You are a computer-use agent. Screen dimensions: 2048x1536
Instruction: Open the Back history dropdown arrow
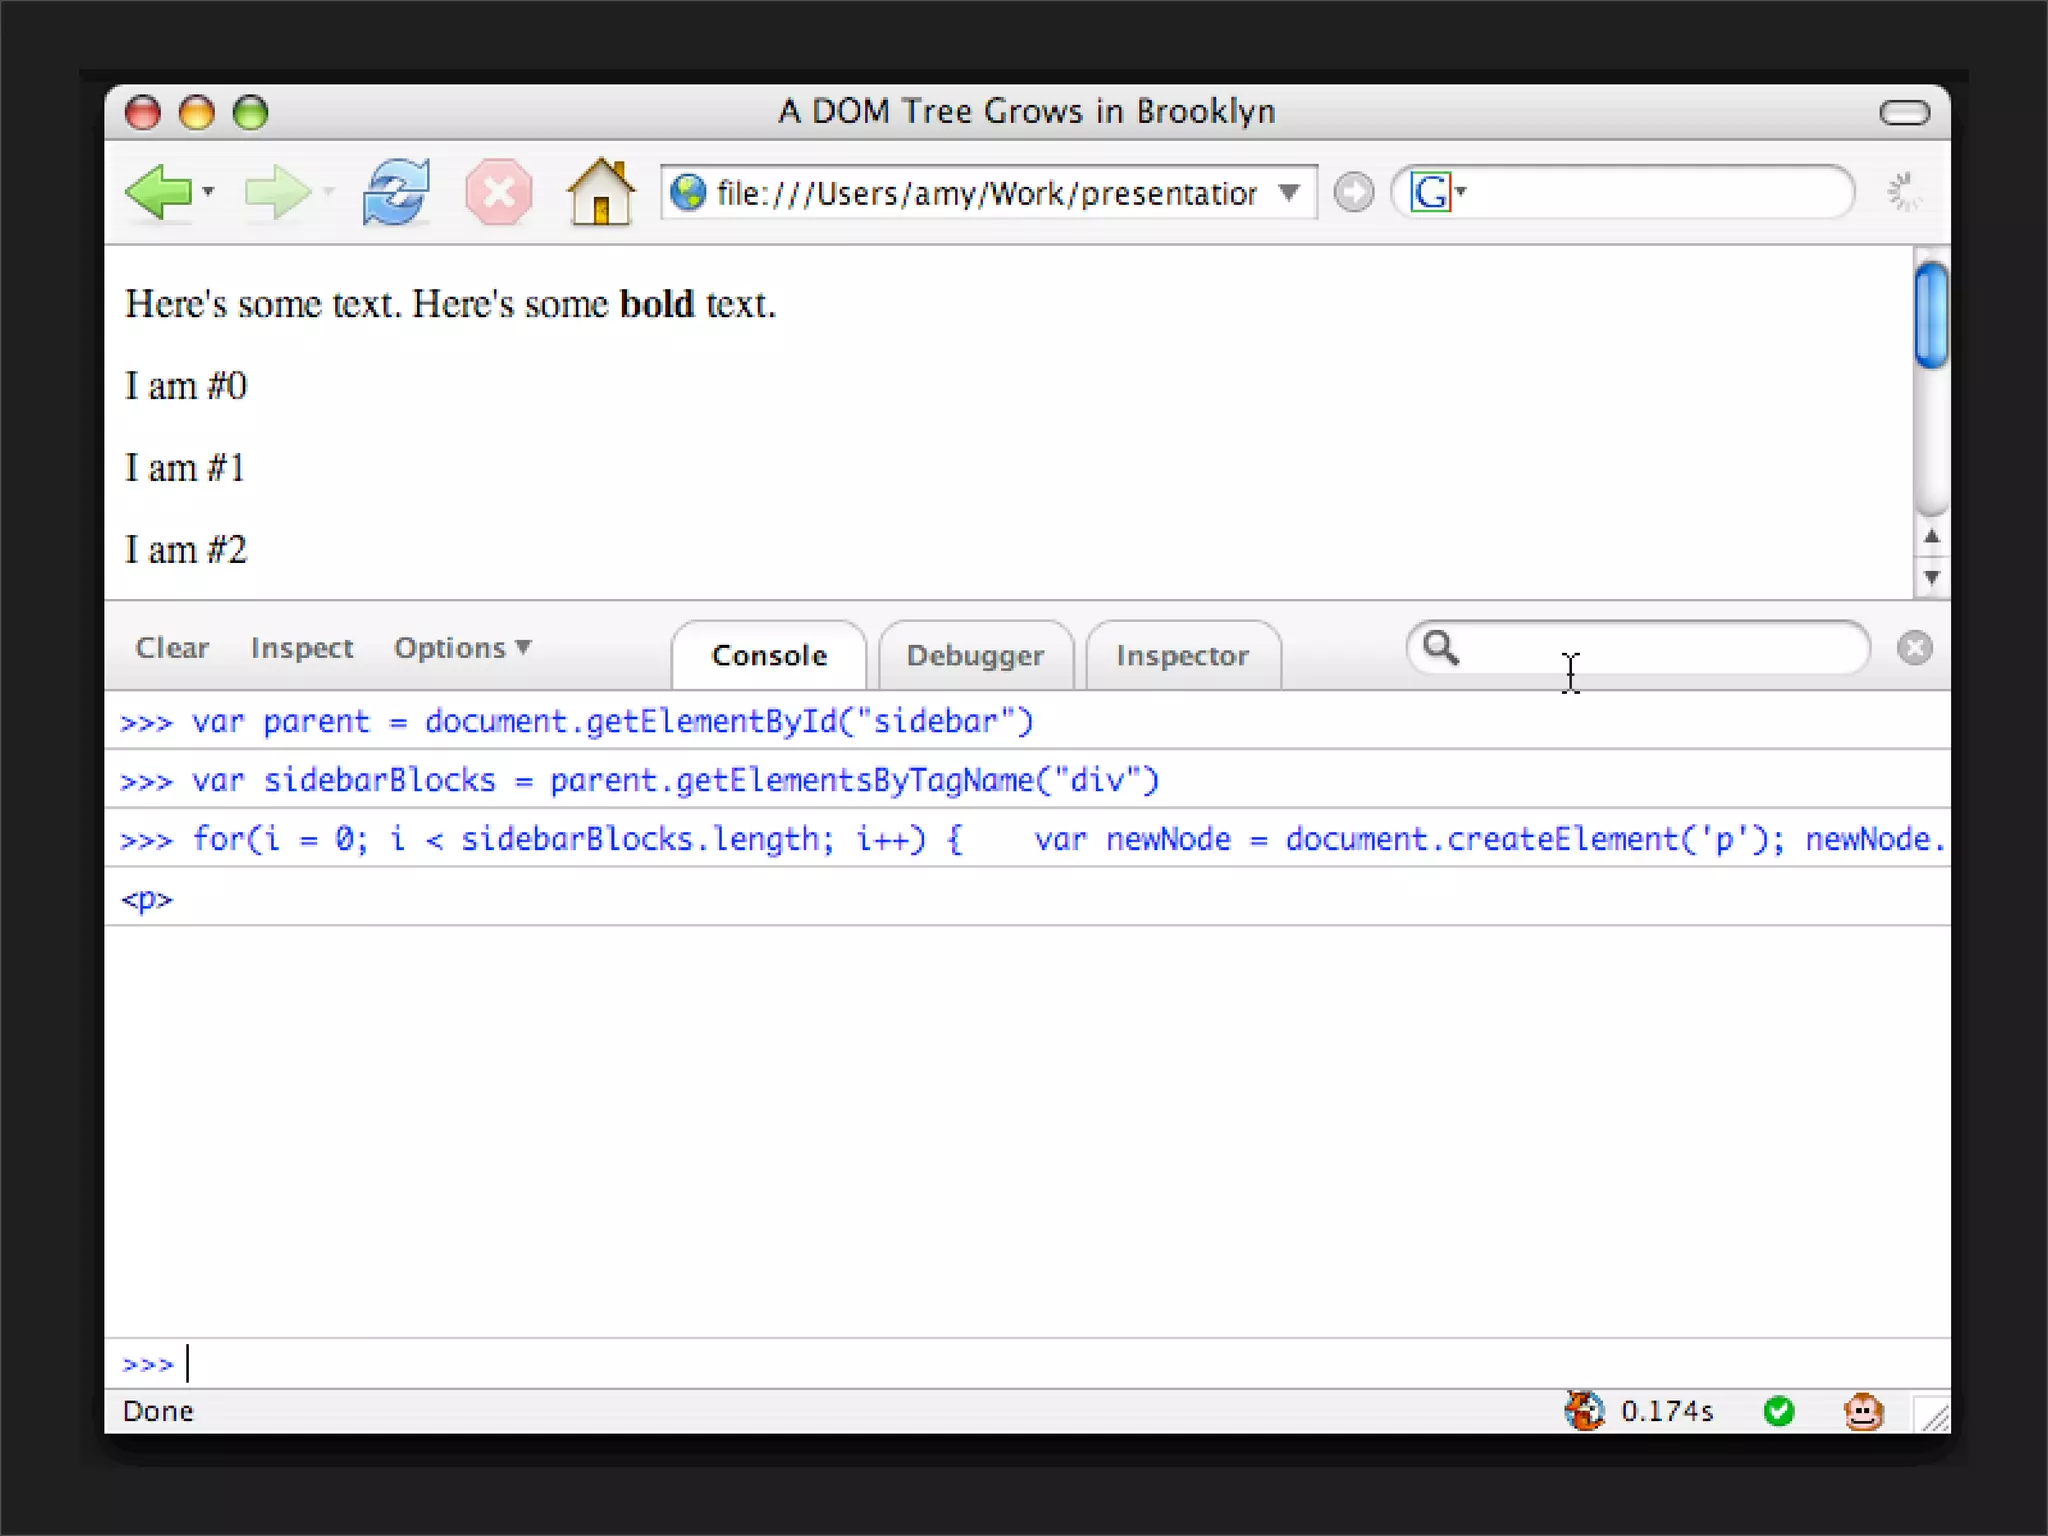click(208, 191)
